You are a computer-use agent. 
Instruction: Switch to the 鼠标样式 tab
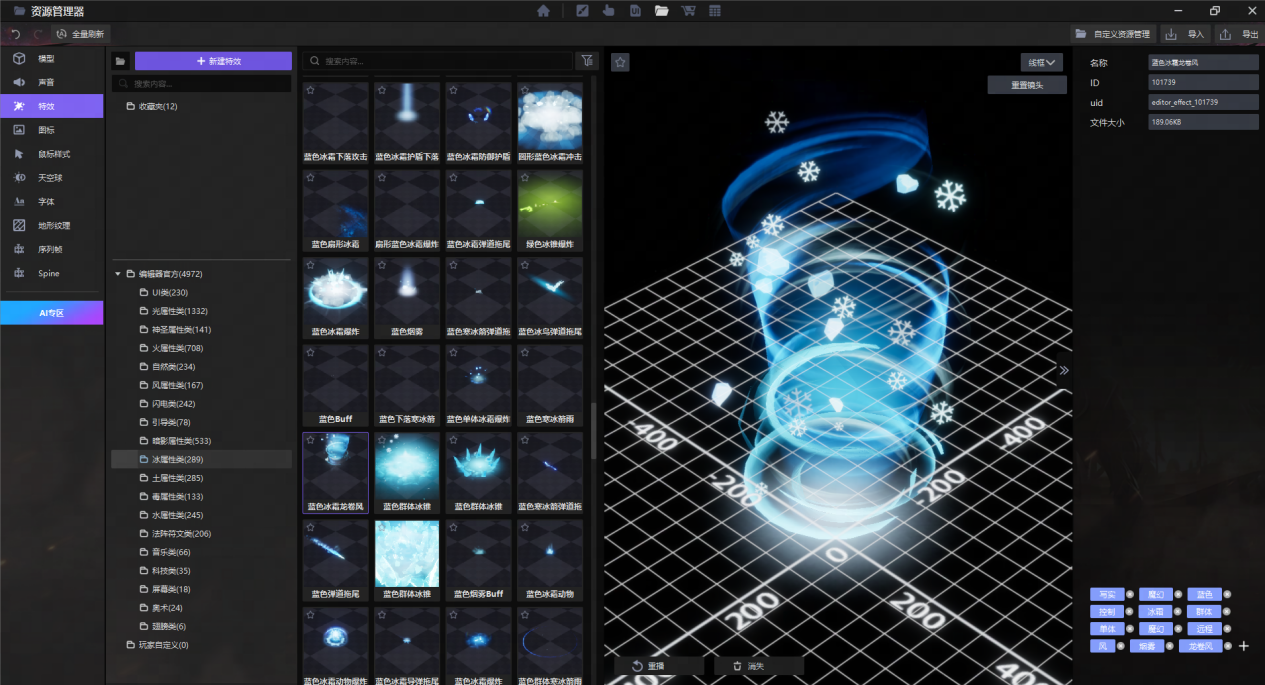(x=52, y=154)
